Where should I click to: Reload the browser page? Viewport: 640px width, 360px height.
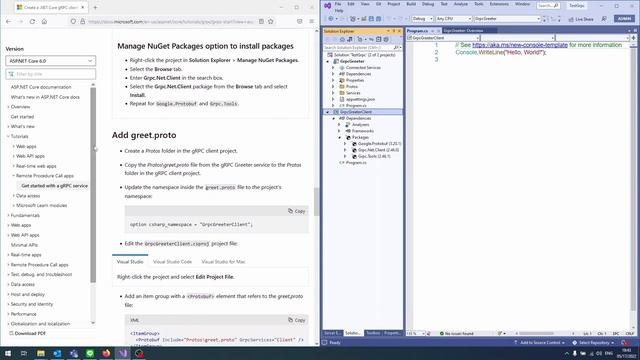32,21
